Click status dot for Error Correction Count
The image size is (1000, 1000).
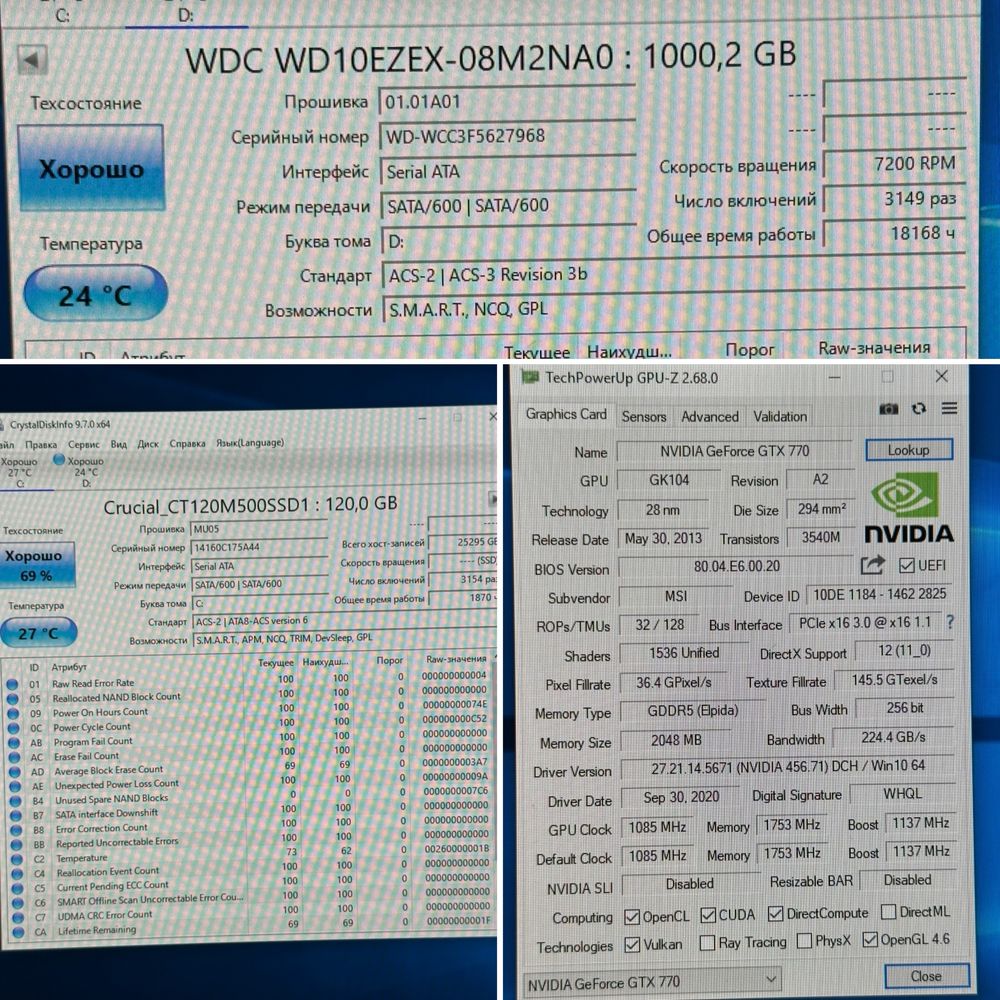coord(16,830)
